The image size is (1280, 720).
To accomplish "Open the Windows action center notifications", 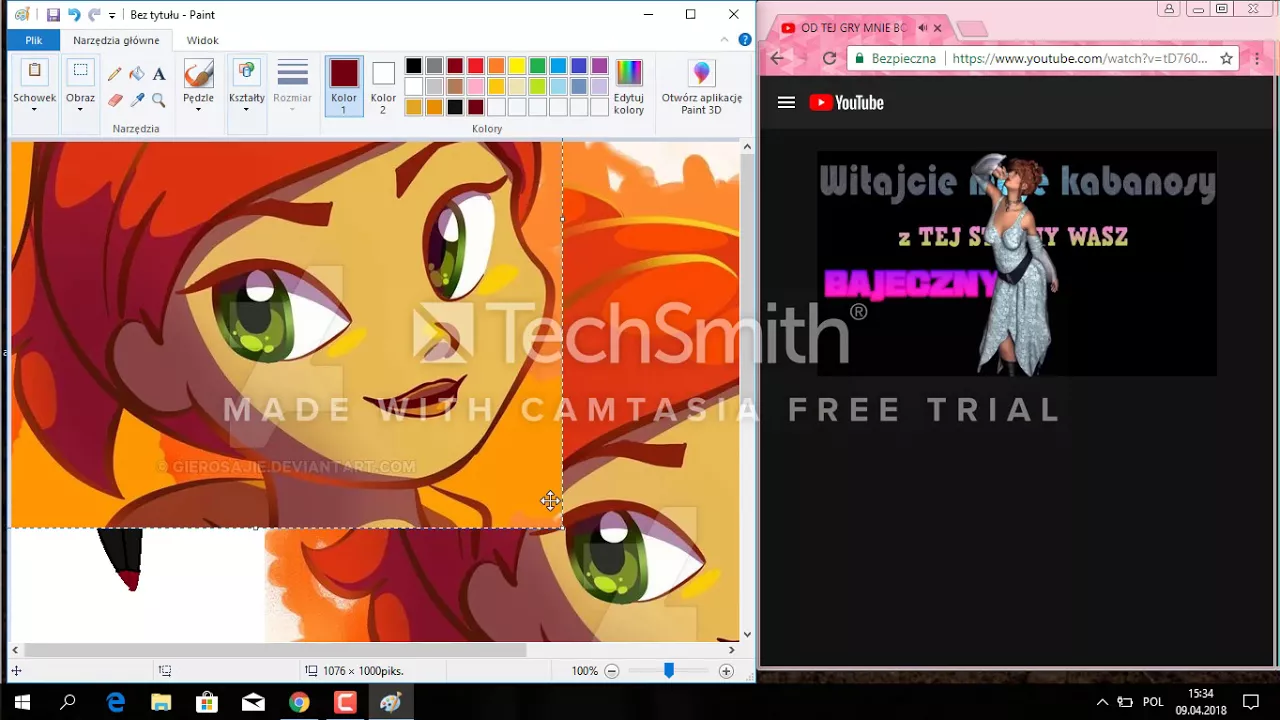I will pyautogui.click(x=1250, y=702).
